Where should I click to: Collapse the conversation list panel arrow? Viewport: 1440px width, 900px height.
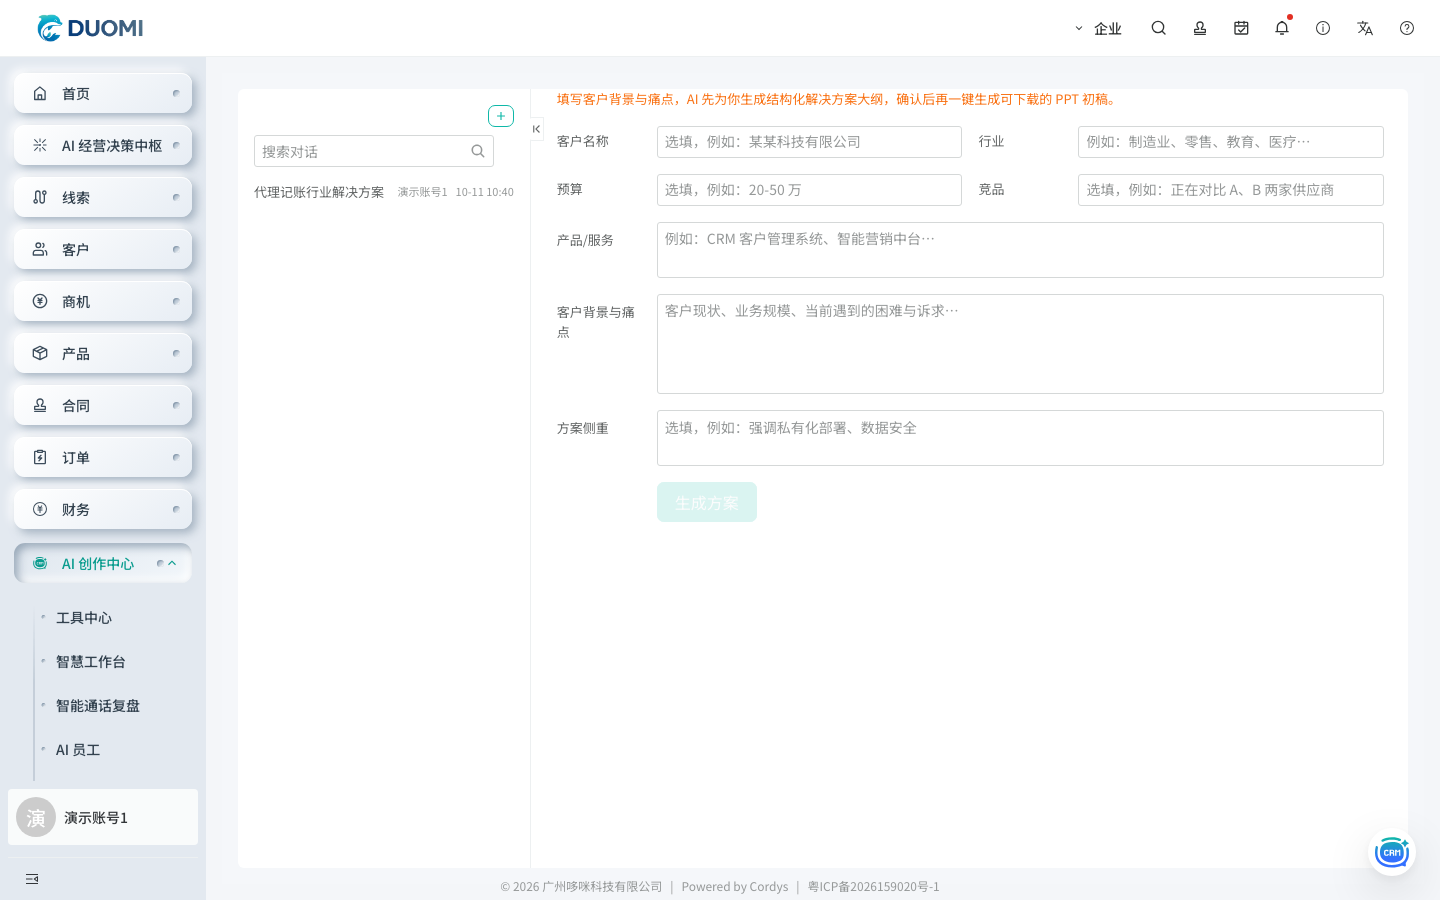point(537,129)
